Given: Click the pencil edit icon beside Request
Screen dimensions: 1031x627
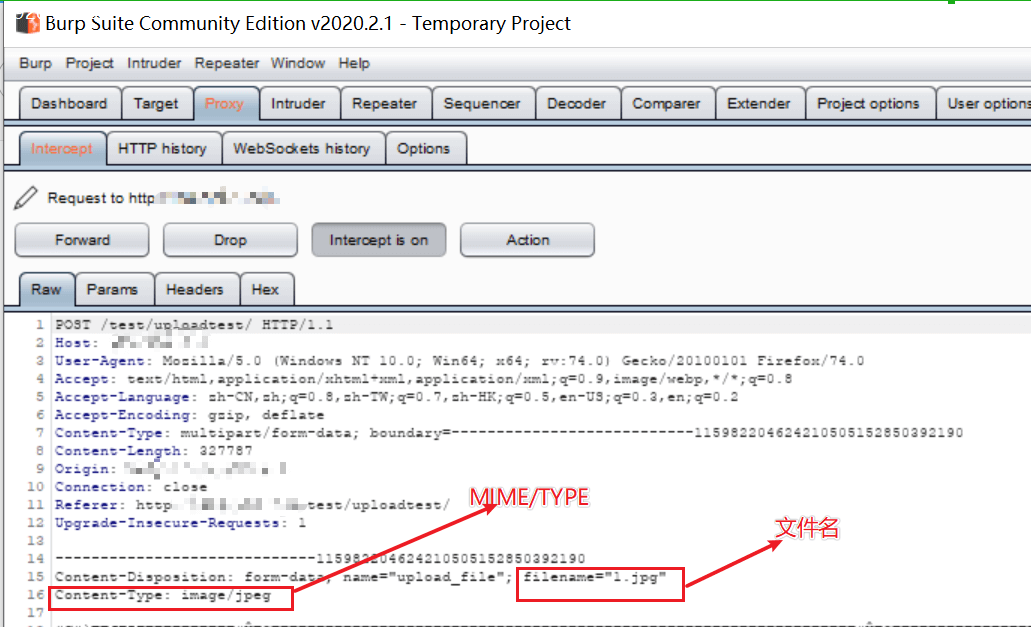Looking at the screenshot, I should (26, 198).
